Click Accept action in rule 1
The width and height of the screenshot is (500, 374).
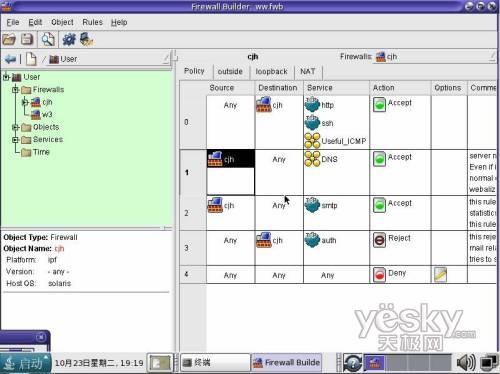(392, 158)
